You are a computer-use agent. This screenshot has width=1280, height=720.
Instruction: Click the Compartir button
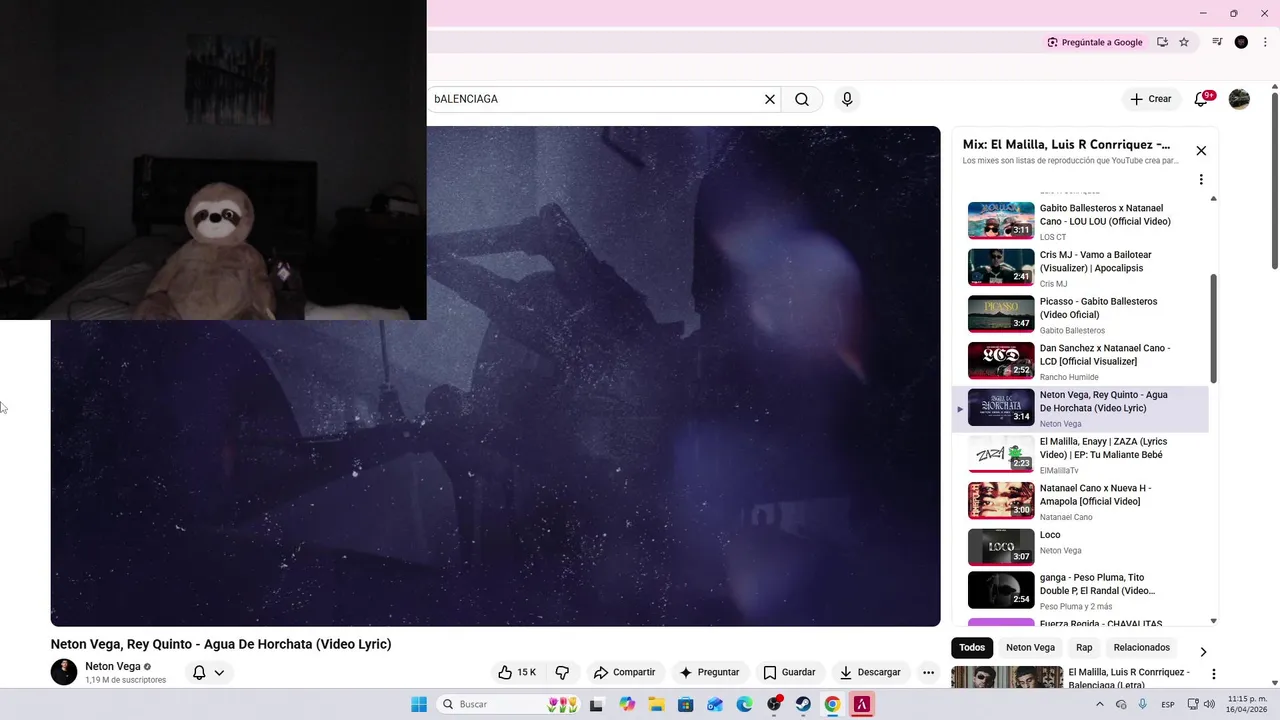624,672
